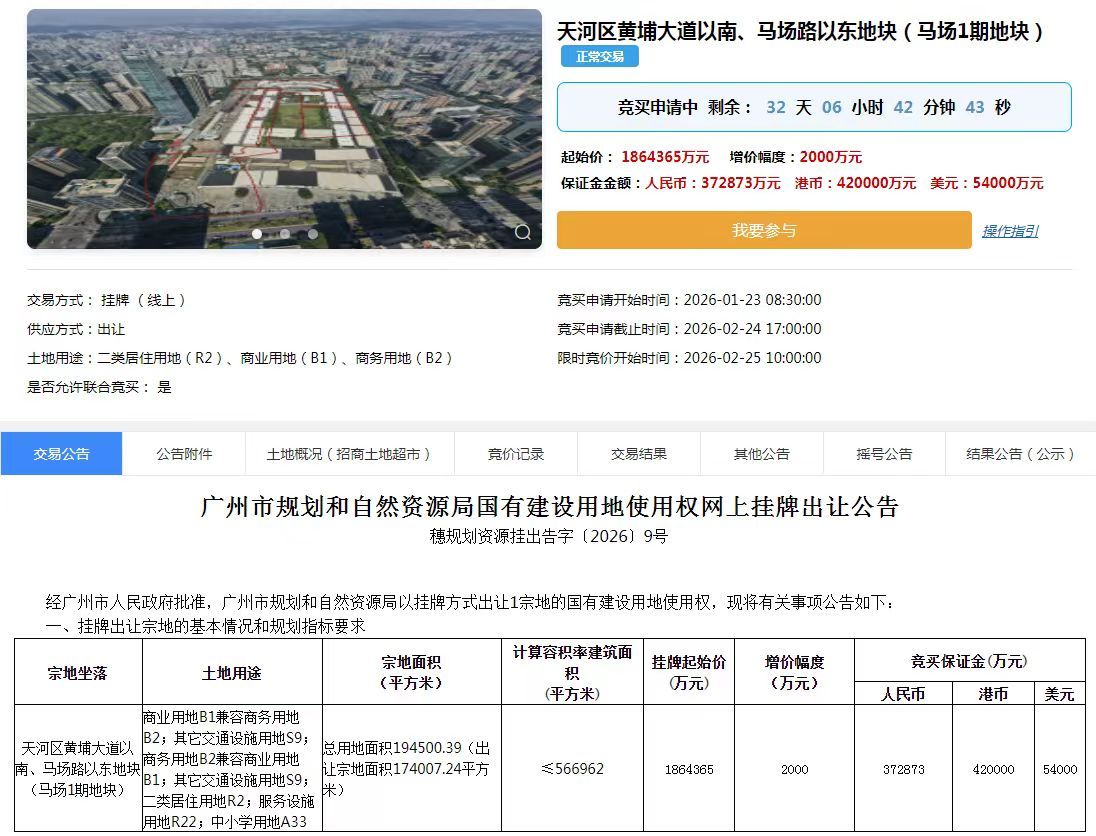Click the 正常交易 status badge

600,57
